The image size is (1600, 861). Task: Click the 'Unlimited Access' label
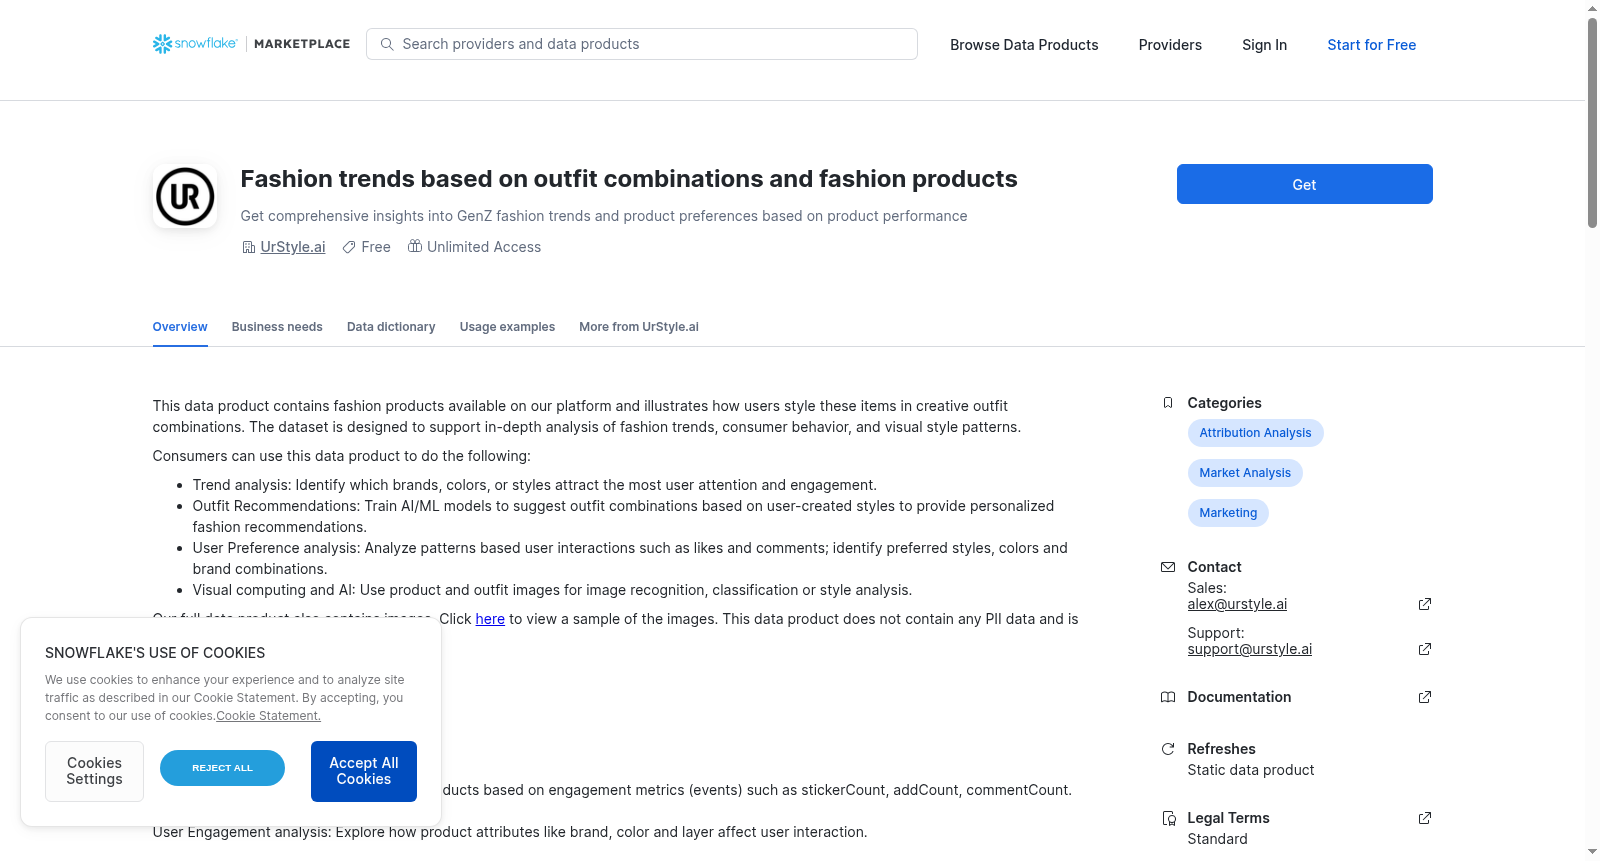coord(484,247)
